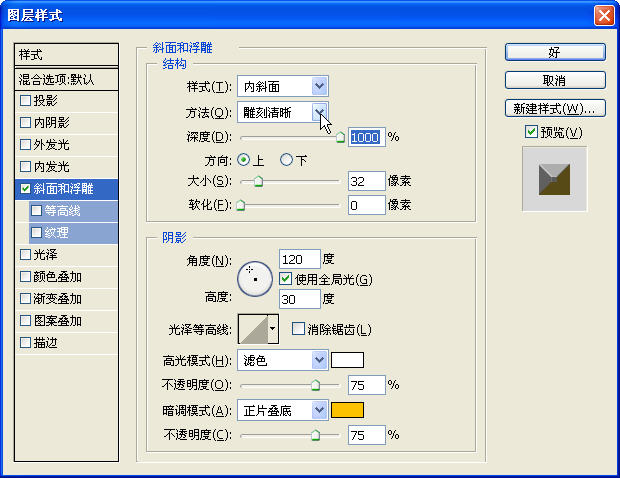Click the 深度 field showing 1000
The height and width of the screenshot is (478, 620).
[367, 137]
